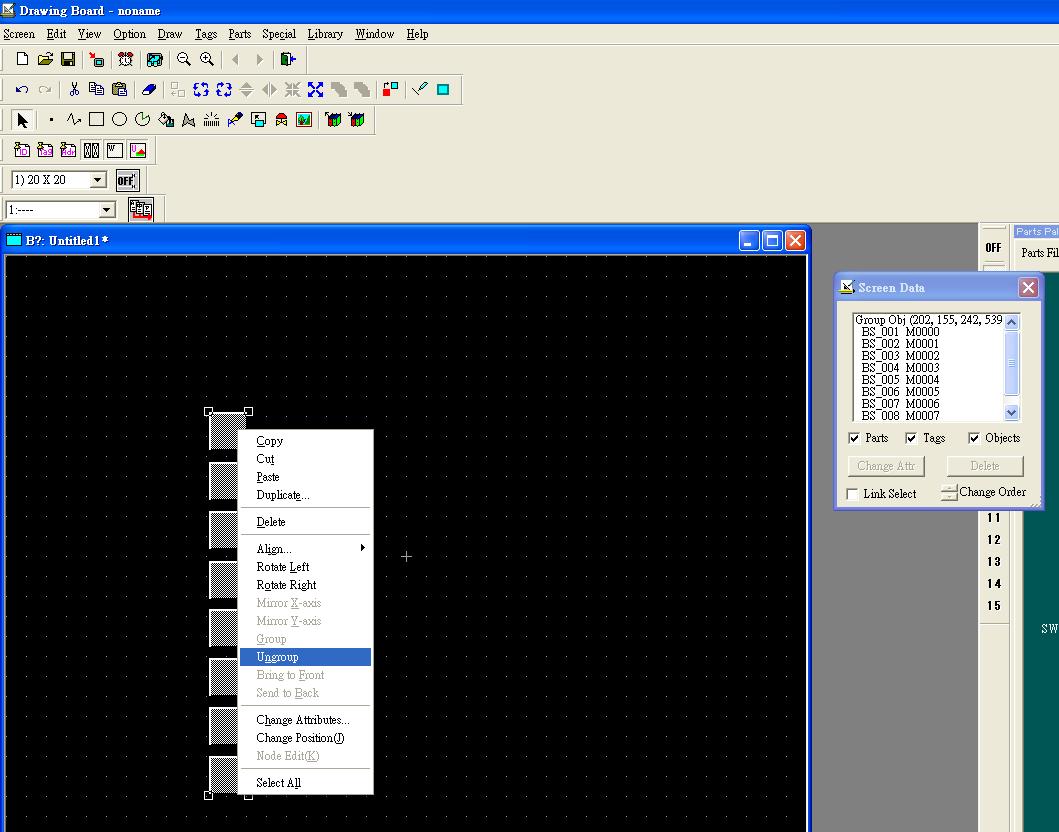This screenshot has height=832, width=1059.
Task: Select the arrow pointer selection tool
Action: [x=22, y=120]
